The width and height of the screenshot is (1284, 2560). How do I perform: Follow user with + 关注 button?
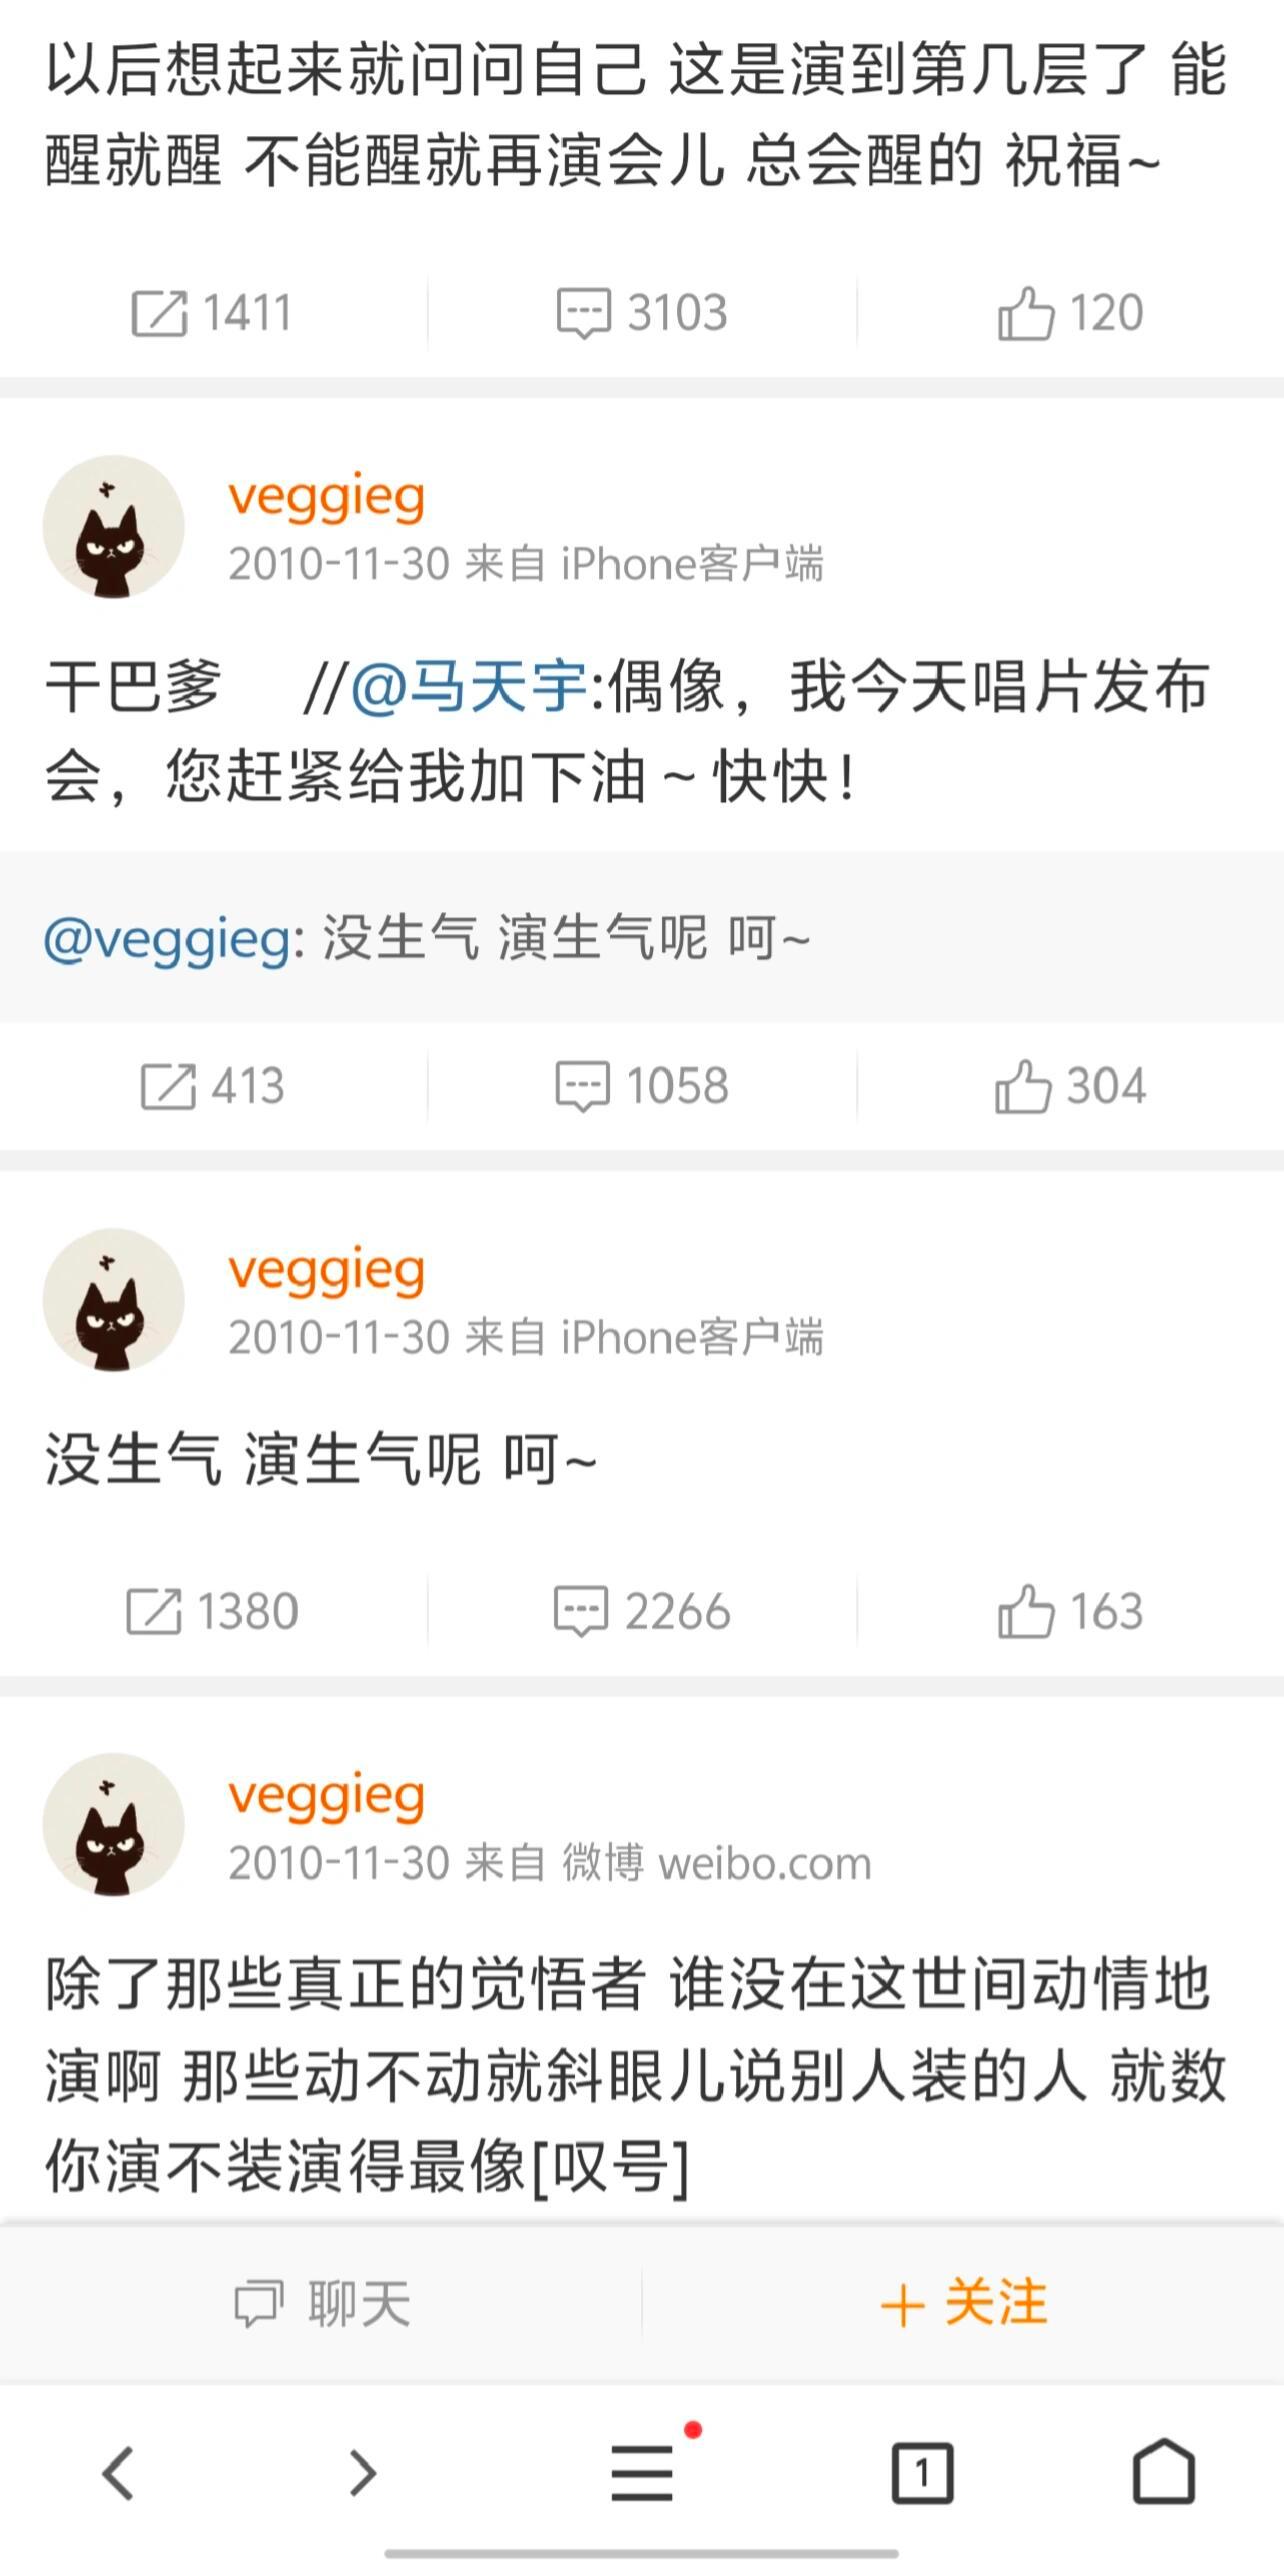[x=963, y=2302]
